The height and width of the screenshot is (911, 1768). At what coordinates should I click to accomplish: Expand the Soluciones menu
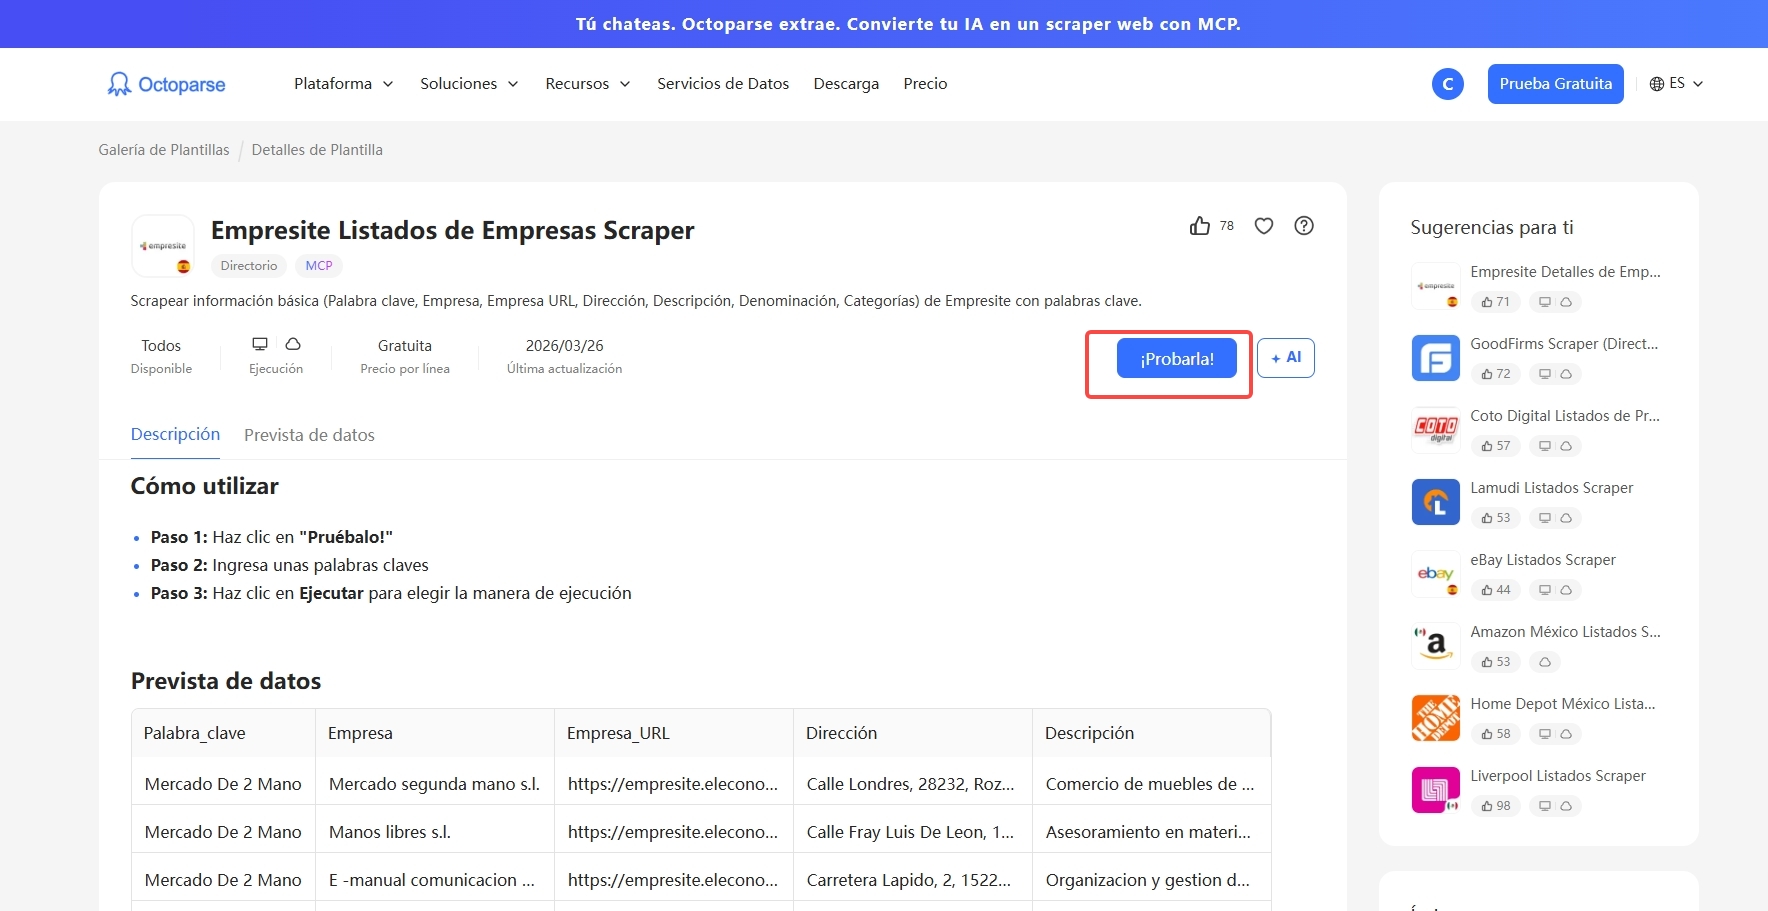(x=469, y=84)
